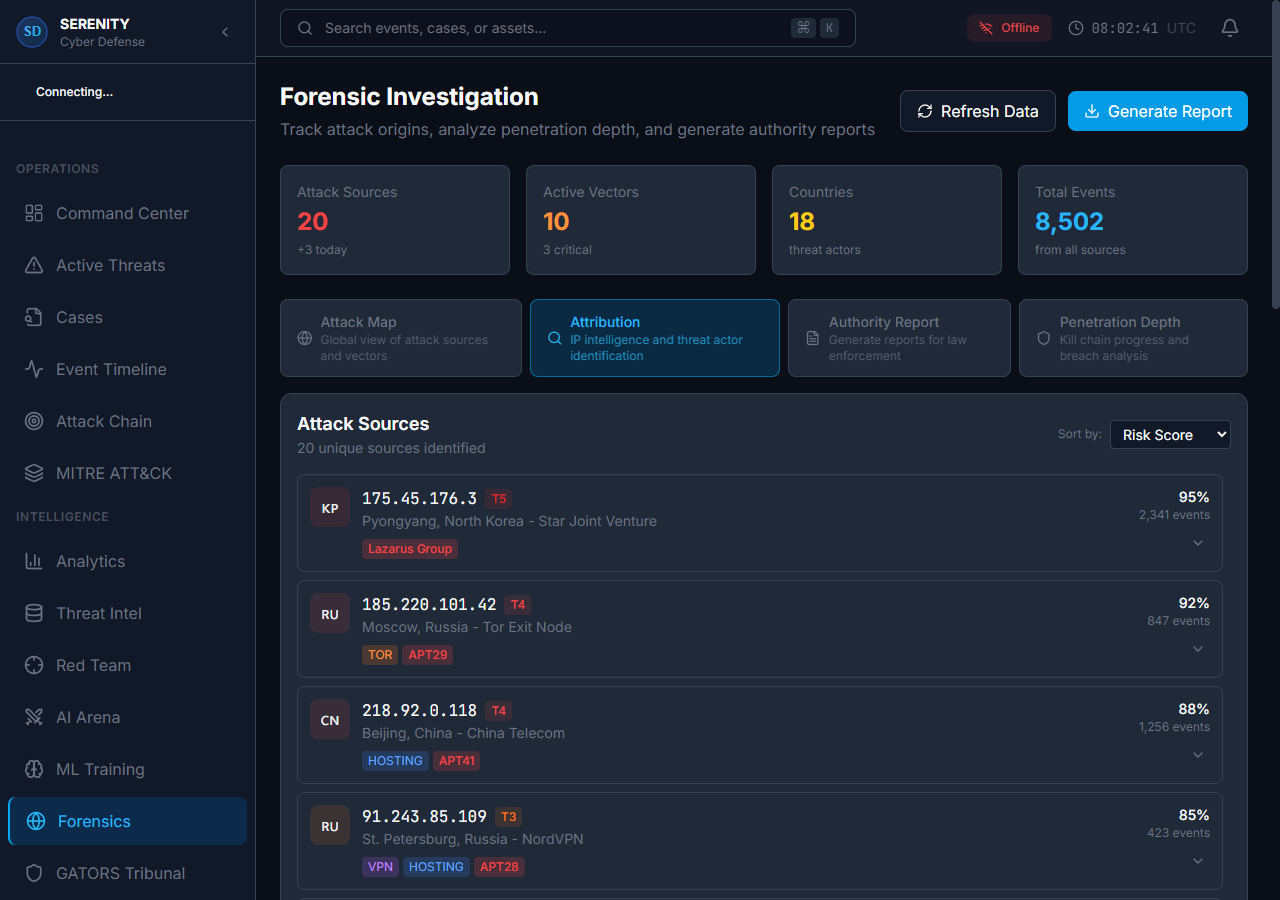Viewport: 1280px width, 900px height.
Task: Open the notifications bell
Action: pyautogui.click(x=1229, y=28)
